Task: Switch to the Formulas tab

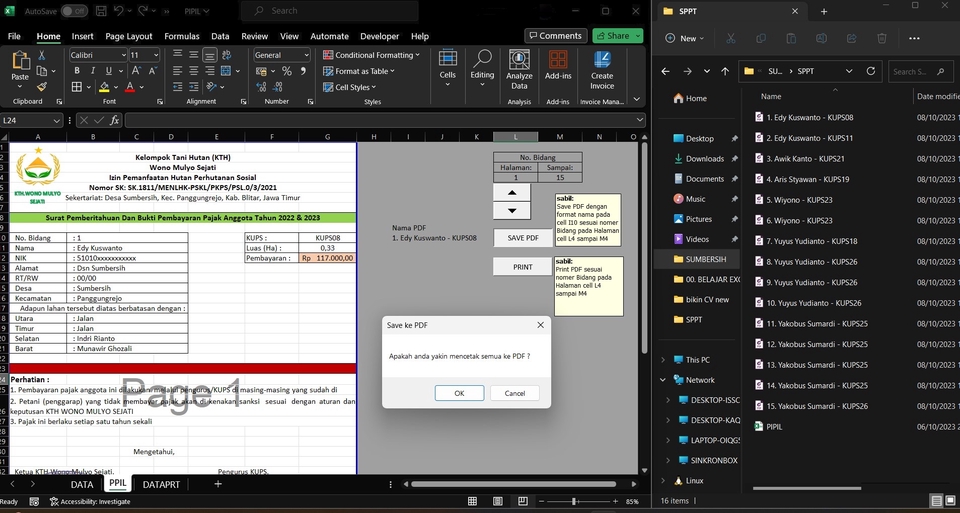Action: coord(182,36)
